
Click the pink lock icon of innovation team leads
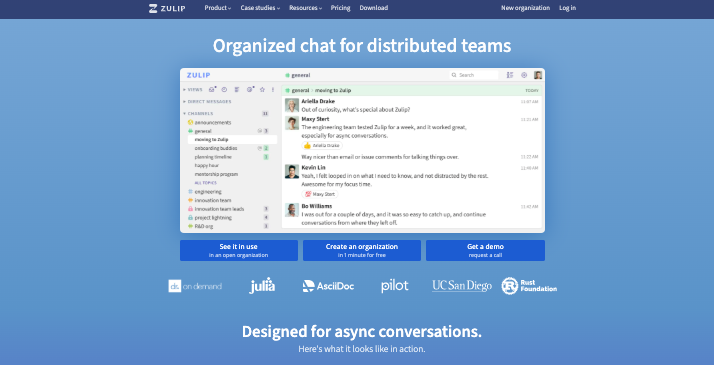tap(190, 209)
